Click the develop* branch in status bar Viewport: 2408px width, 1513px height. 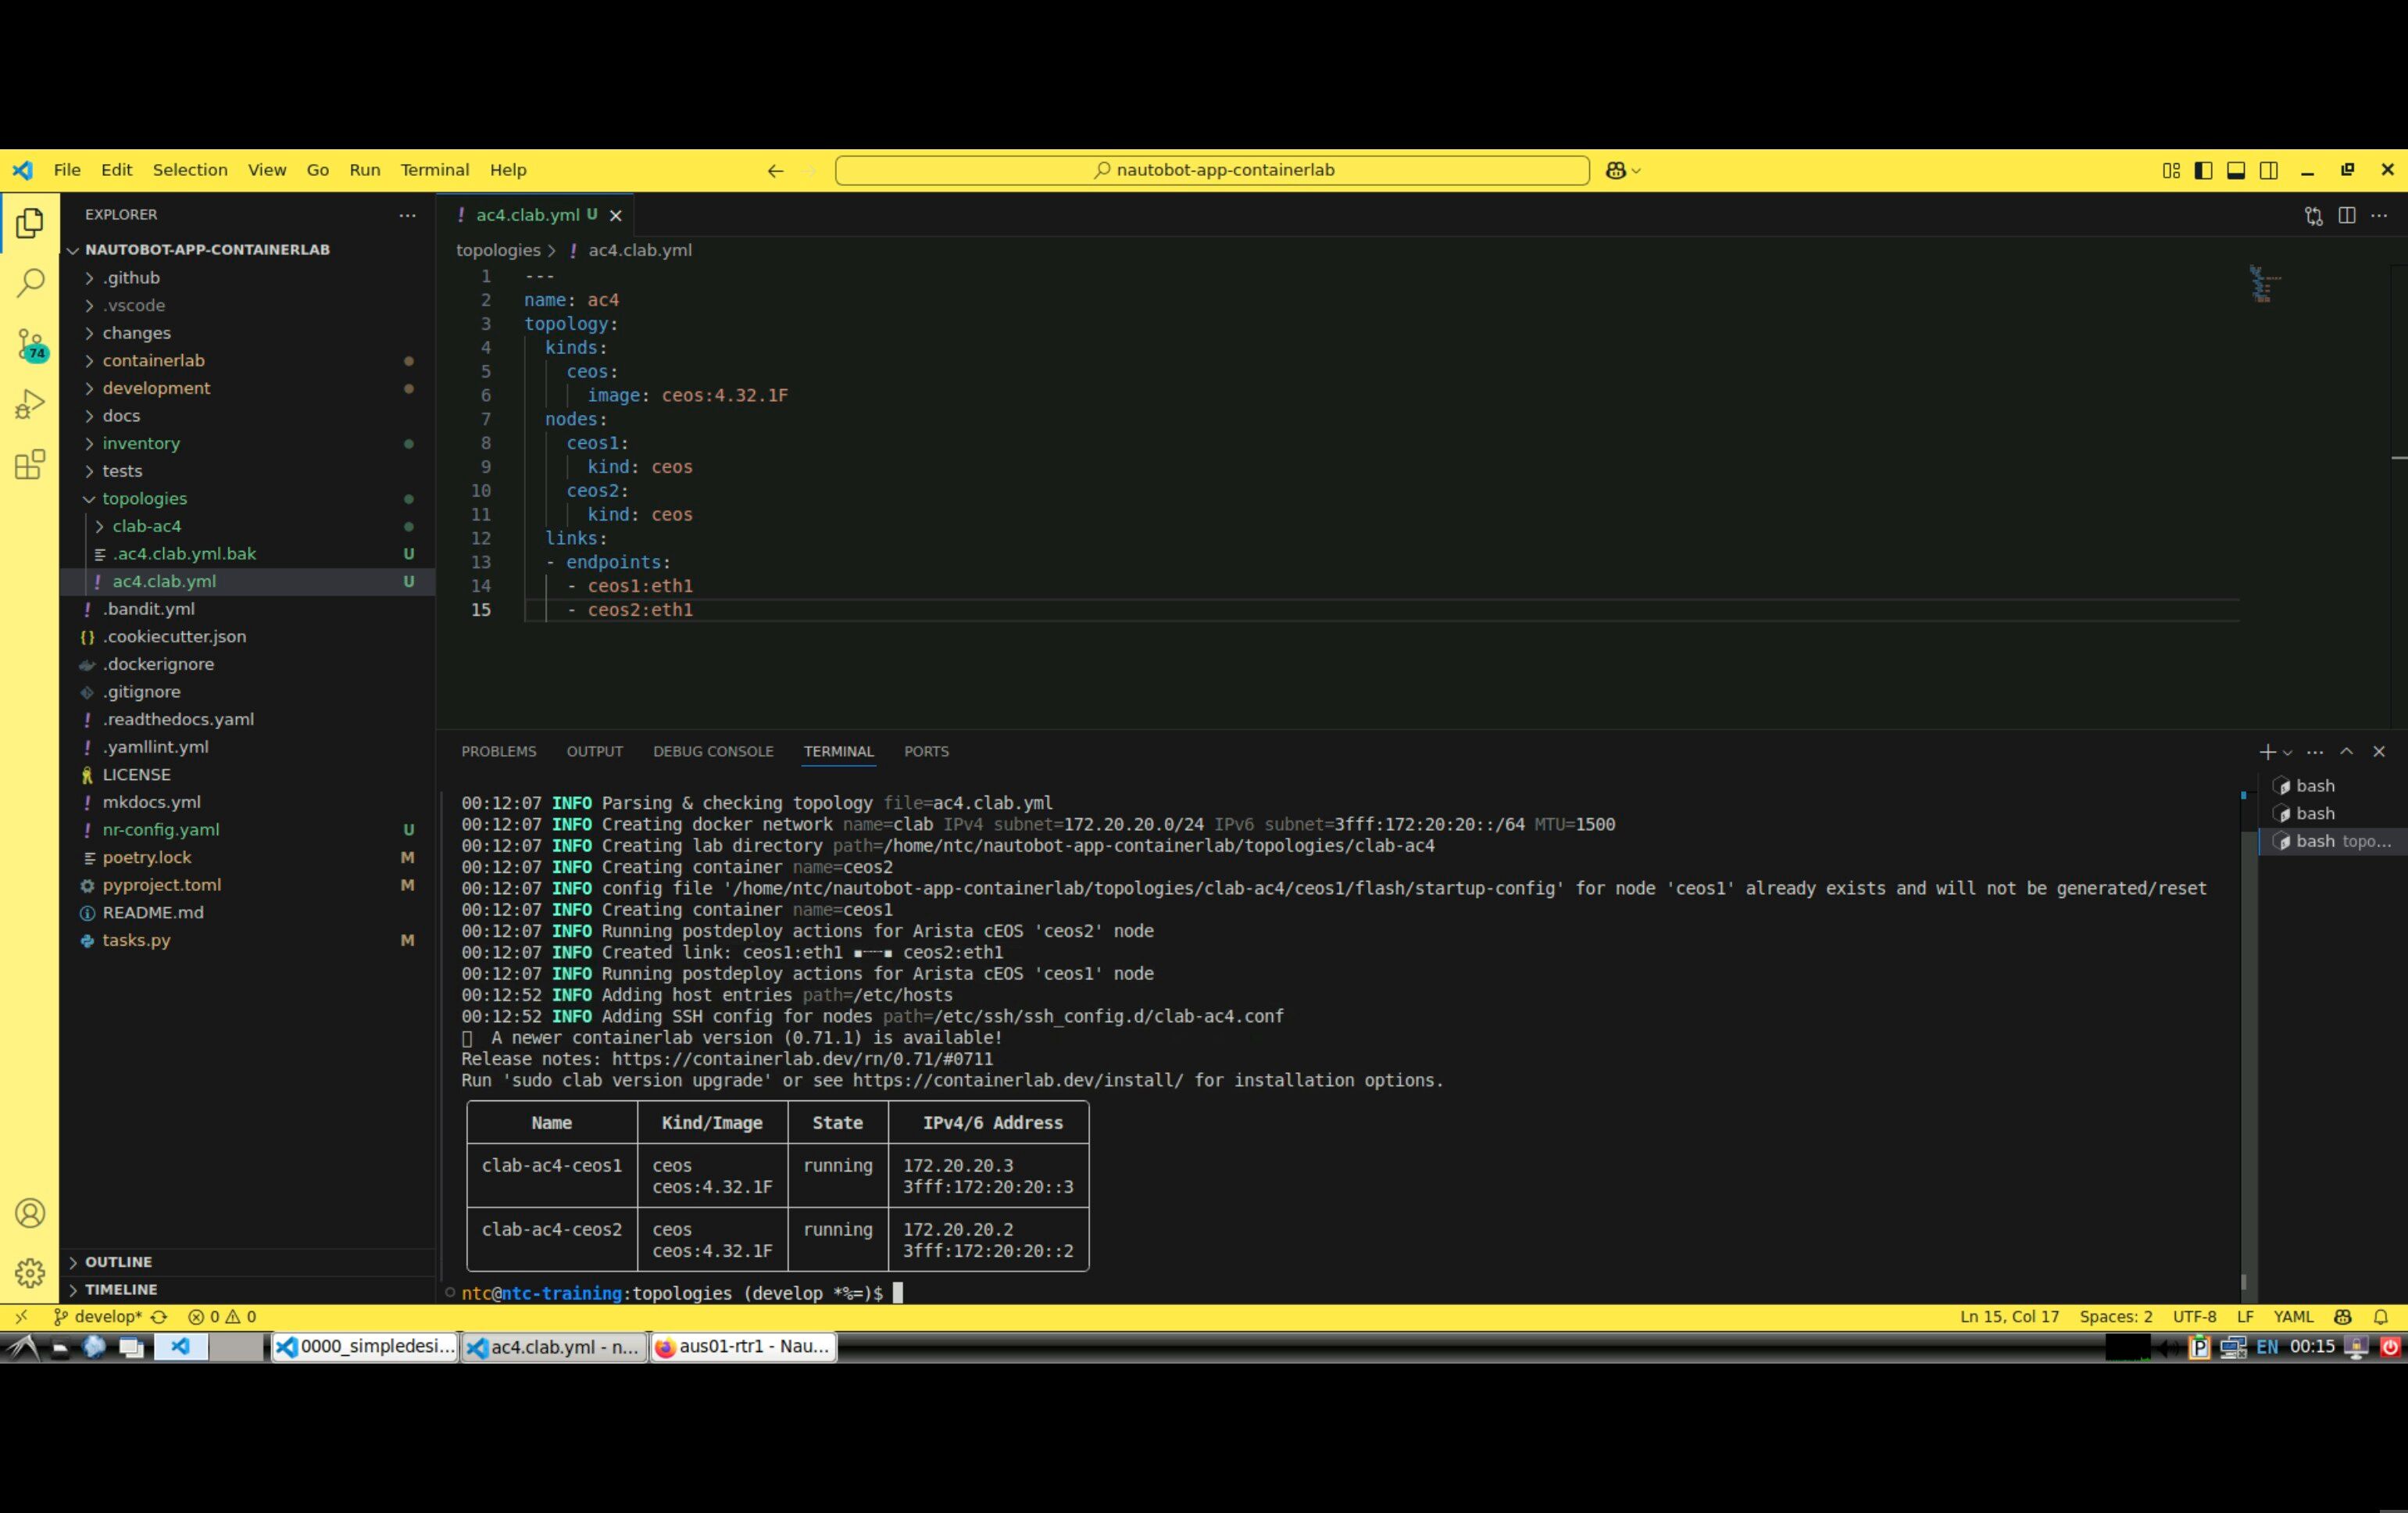coord(108,1317)
